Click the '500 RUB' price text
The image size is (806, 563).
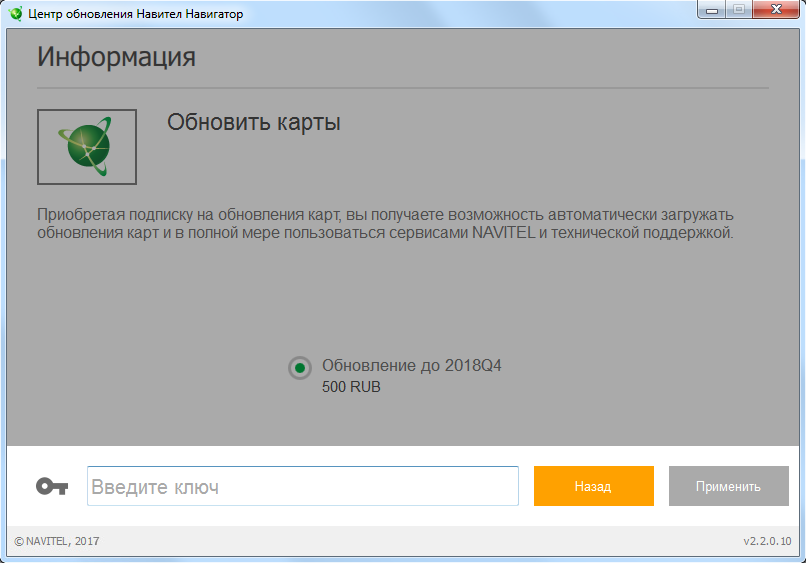351,387
